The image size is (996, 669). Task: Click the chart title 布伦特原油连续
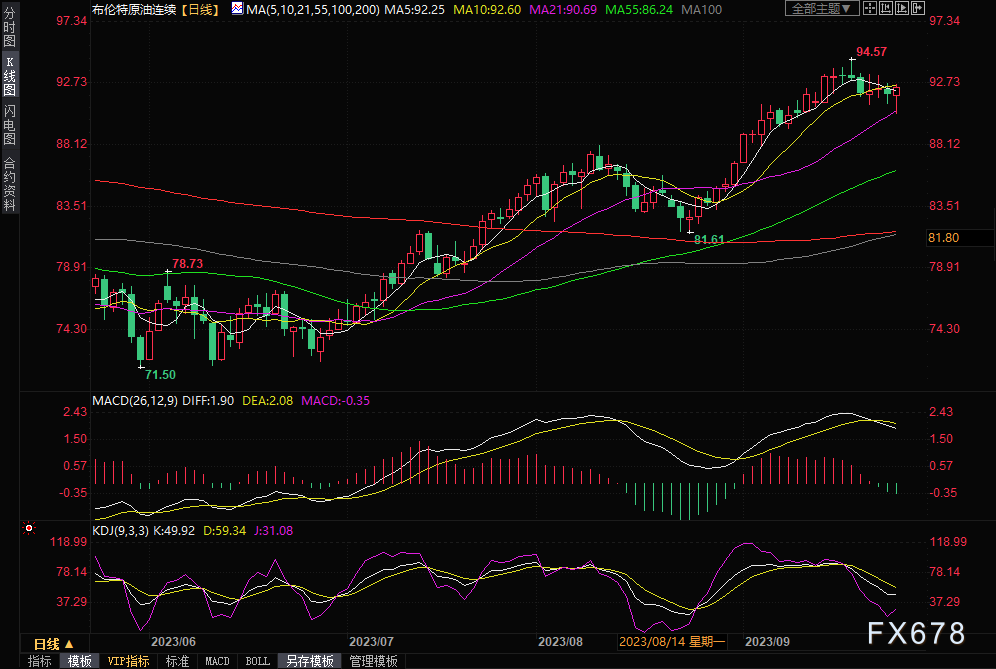click(133, 10)
